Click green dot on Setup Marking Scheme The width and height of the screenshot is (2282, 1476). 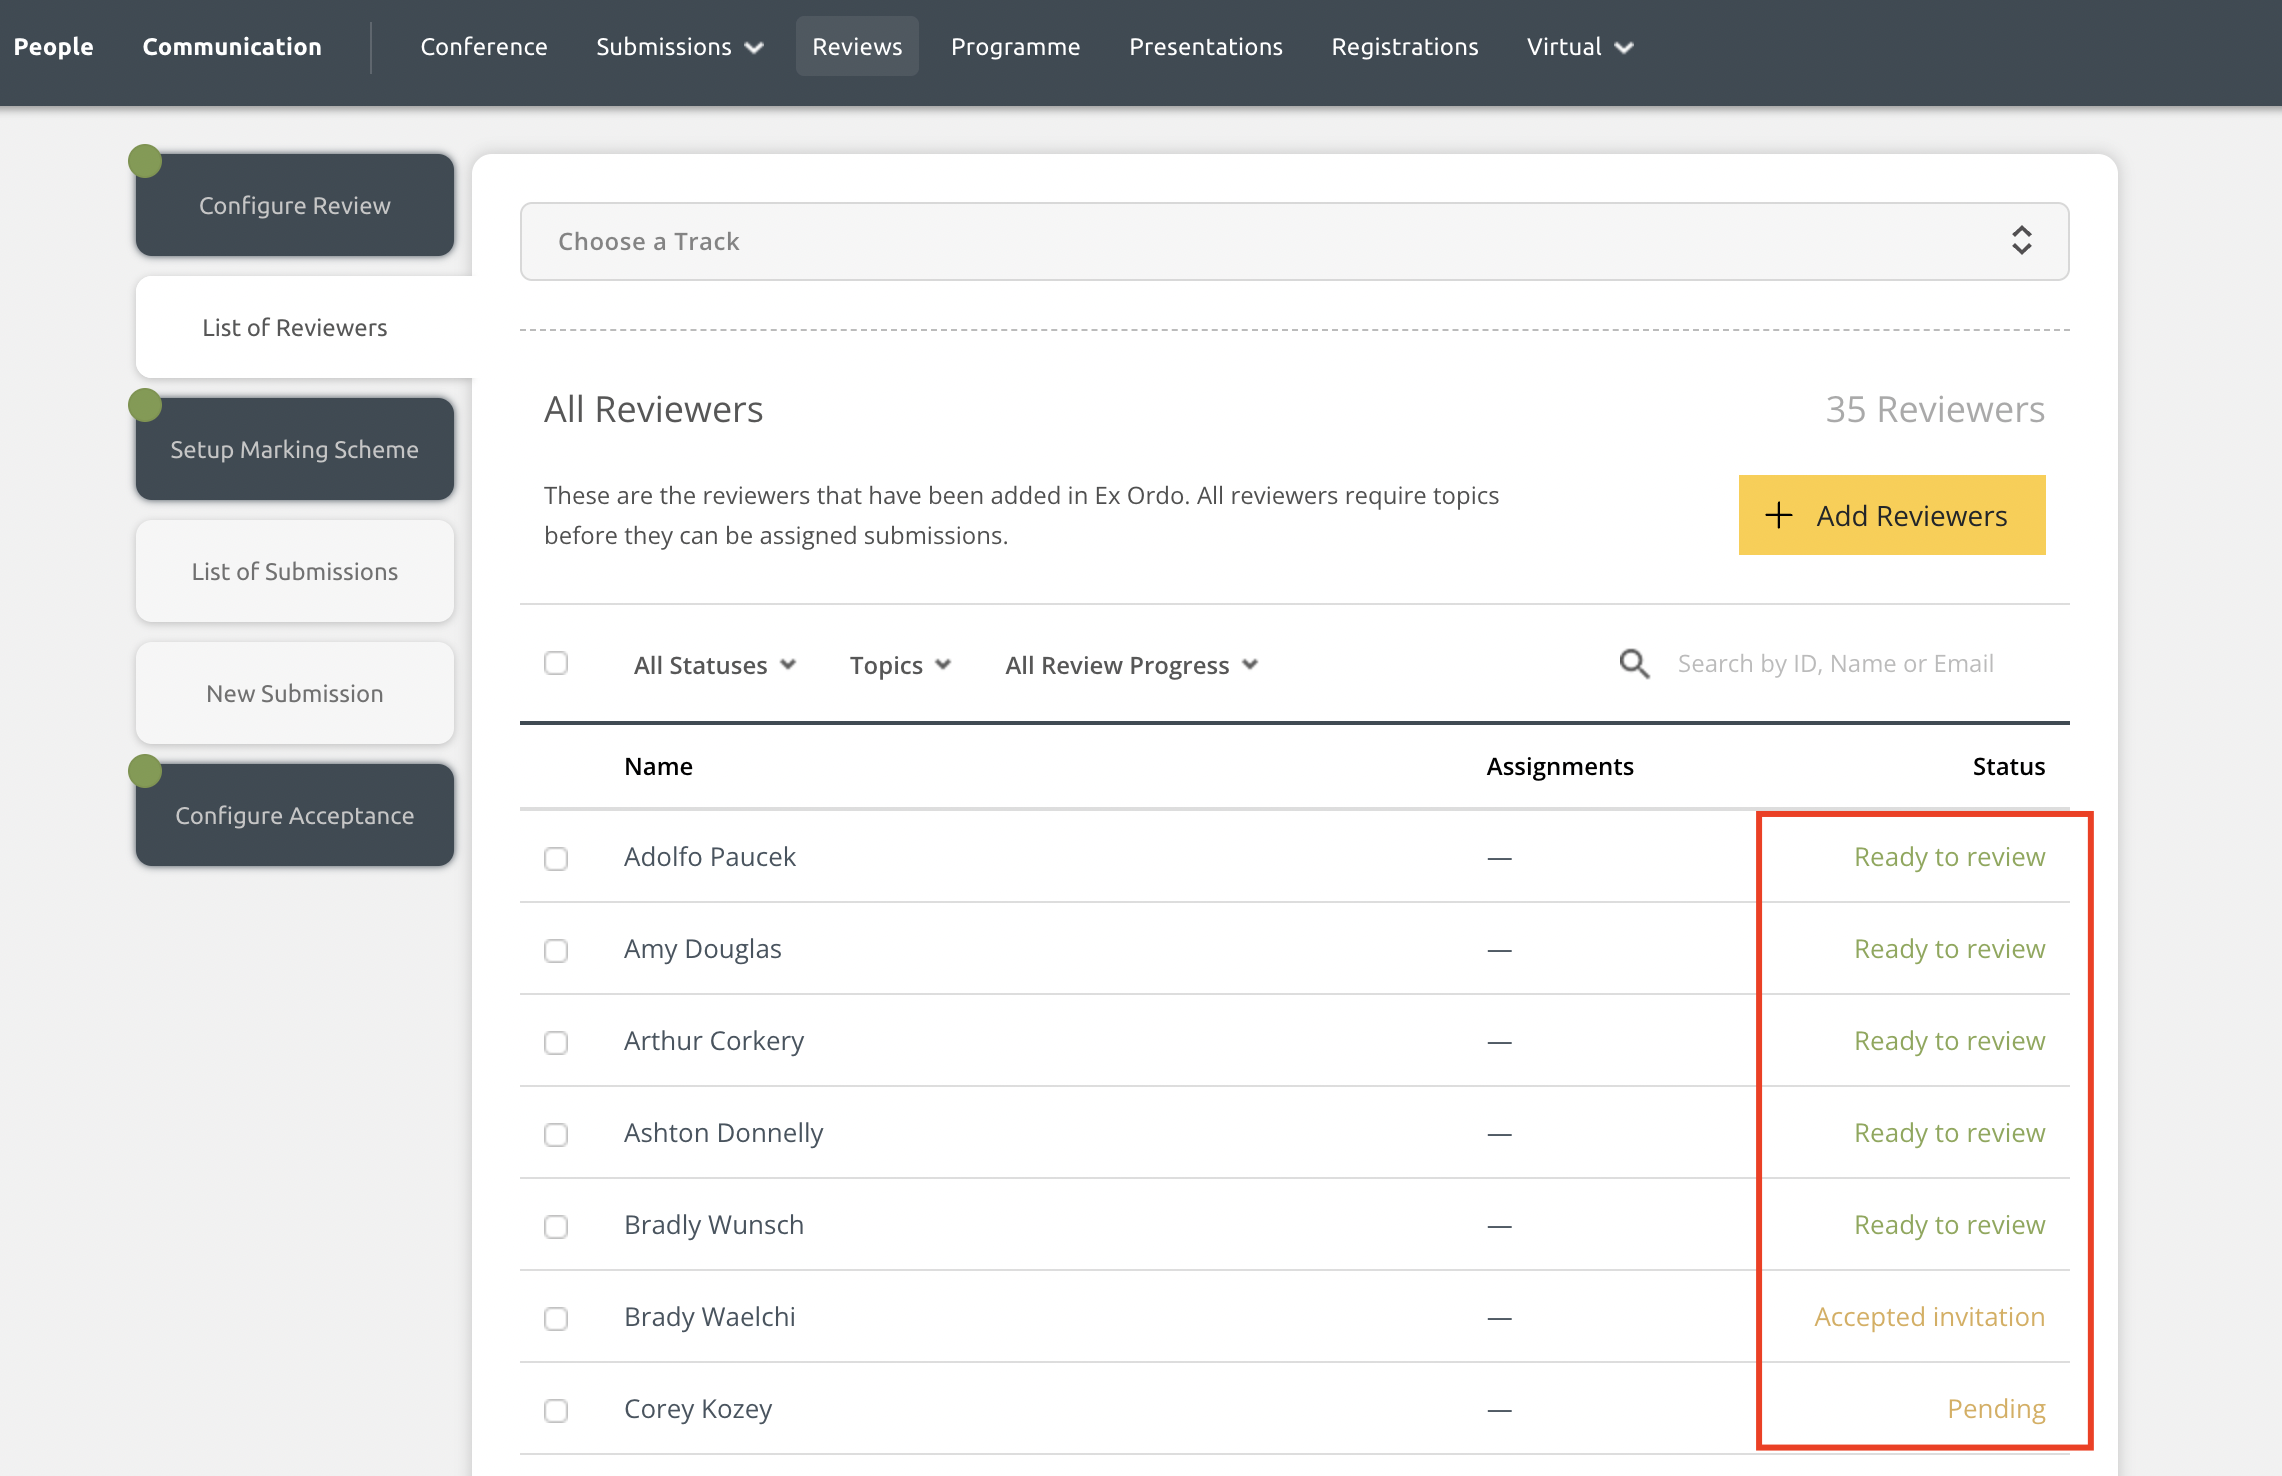point(145,405)
